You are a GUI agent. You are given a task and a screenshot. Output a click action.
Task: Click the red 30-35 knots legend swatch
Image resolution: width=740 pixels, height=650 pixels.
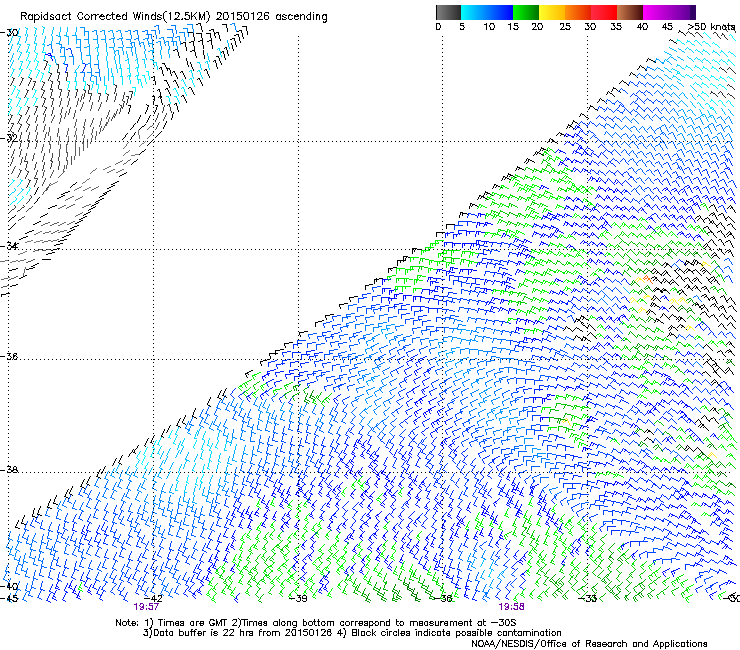click(x=604, y=12)
